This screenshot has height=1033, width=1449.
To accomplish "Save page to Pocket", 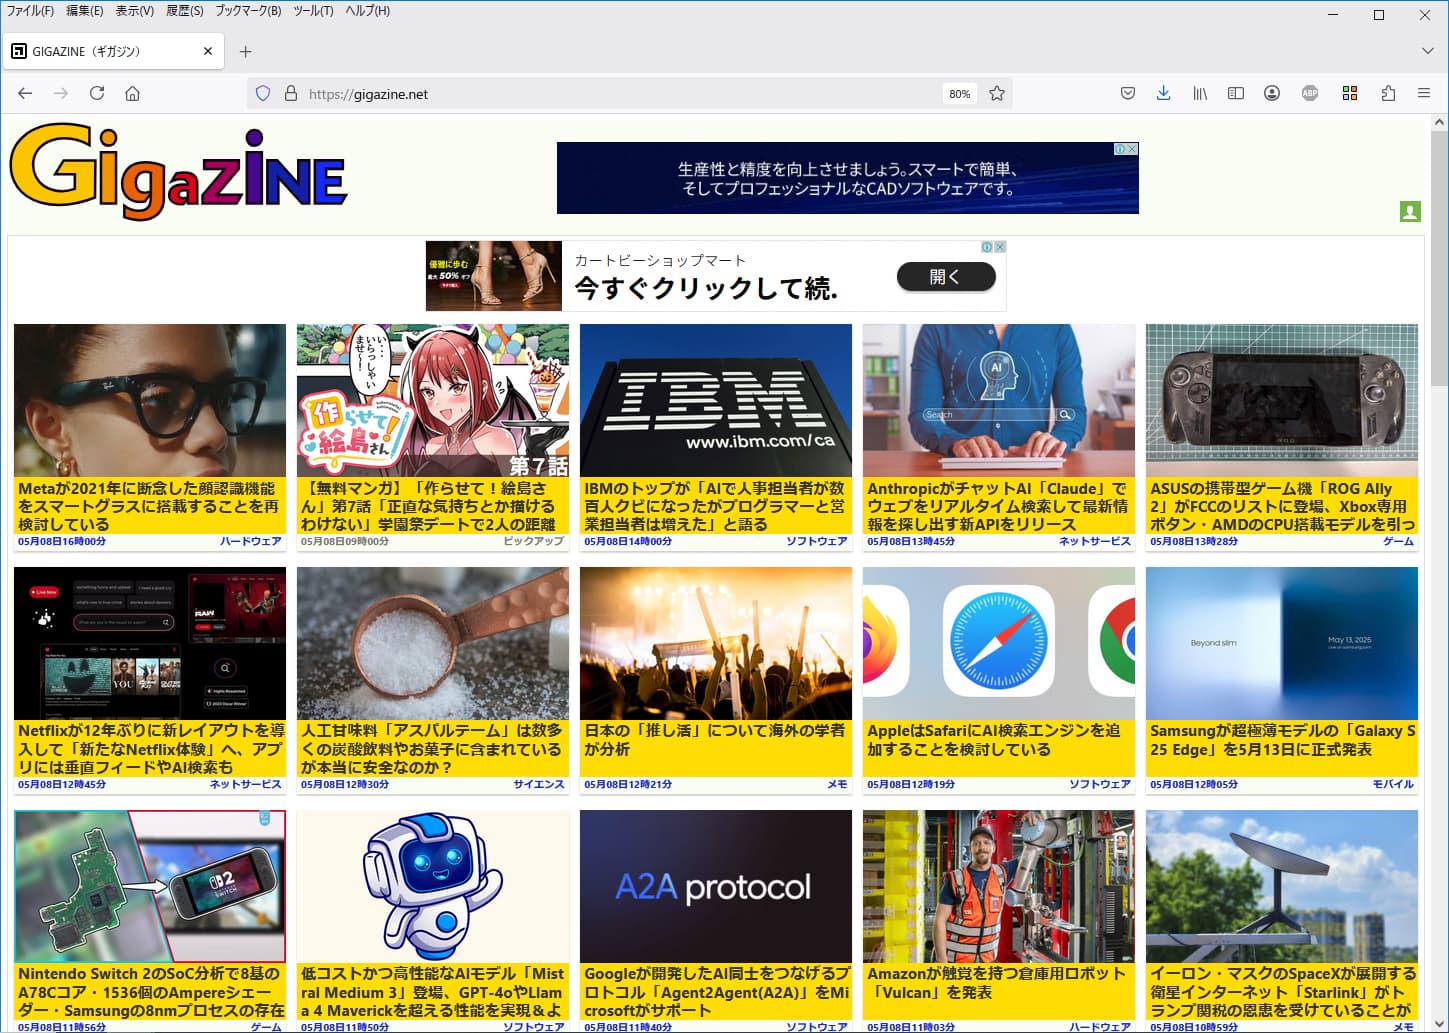I will click(x=1128, y=93).
